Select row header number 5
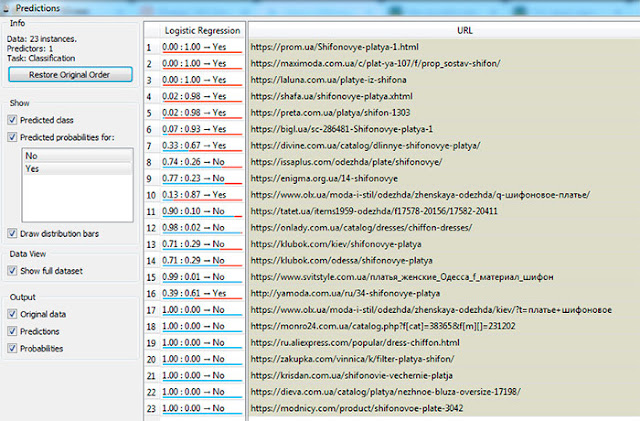 151,113
